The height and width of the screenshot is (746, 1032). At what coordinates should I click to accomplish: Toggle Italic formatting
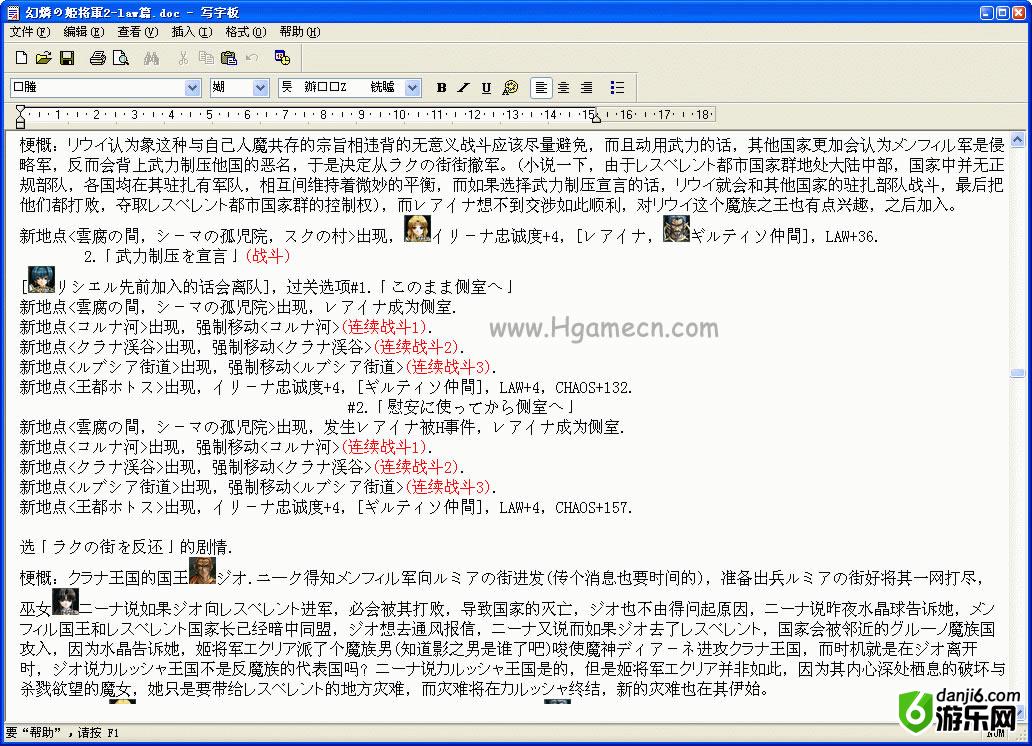click(464, 88)
